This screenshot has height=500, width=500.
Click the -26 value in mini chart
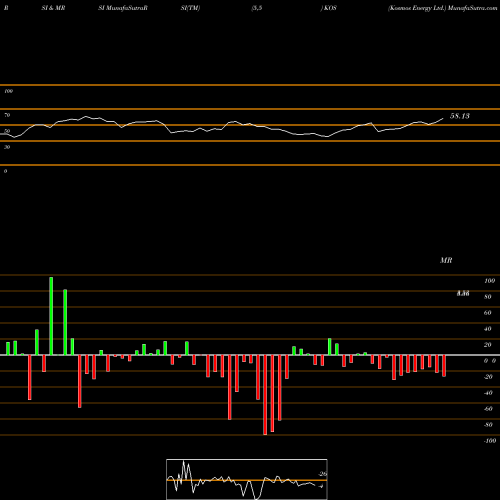(x=322, y=474)
